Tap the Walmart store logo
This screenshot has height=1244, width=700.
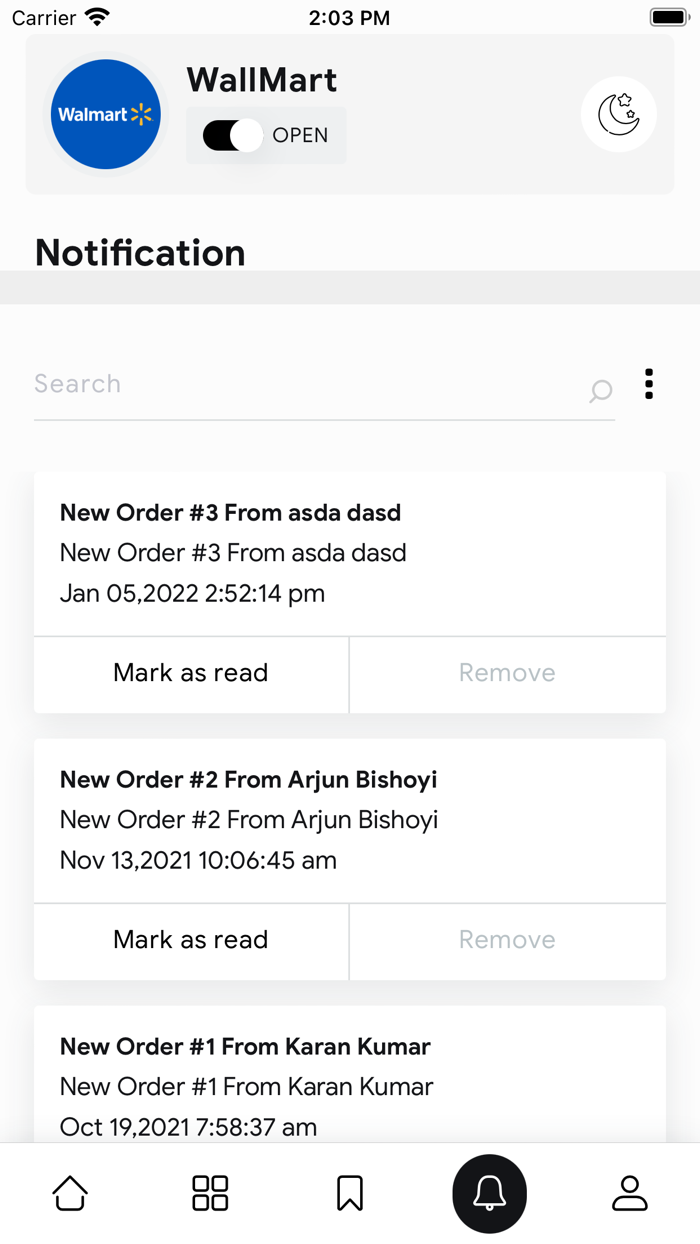pyautogui.click(x=106, y=114)
